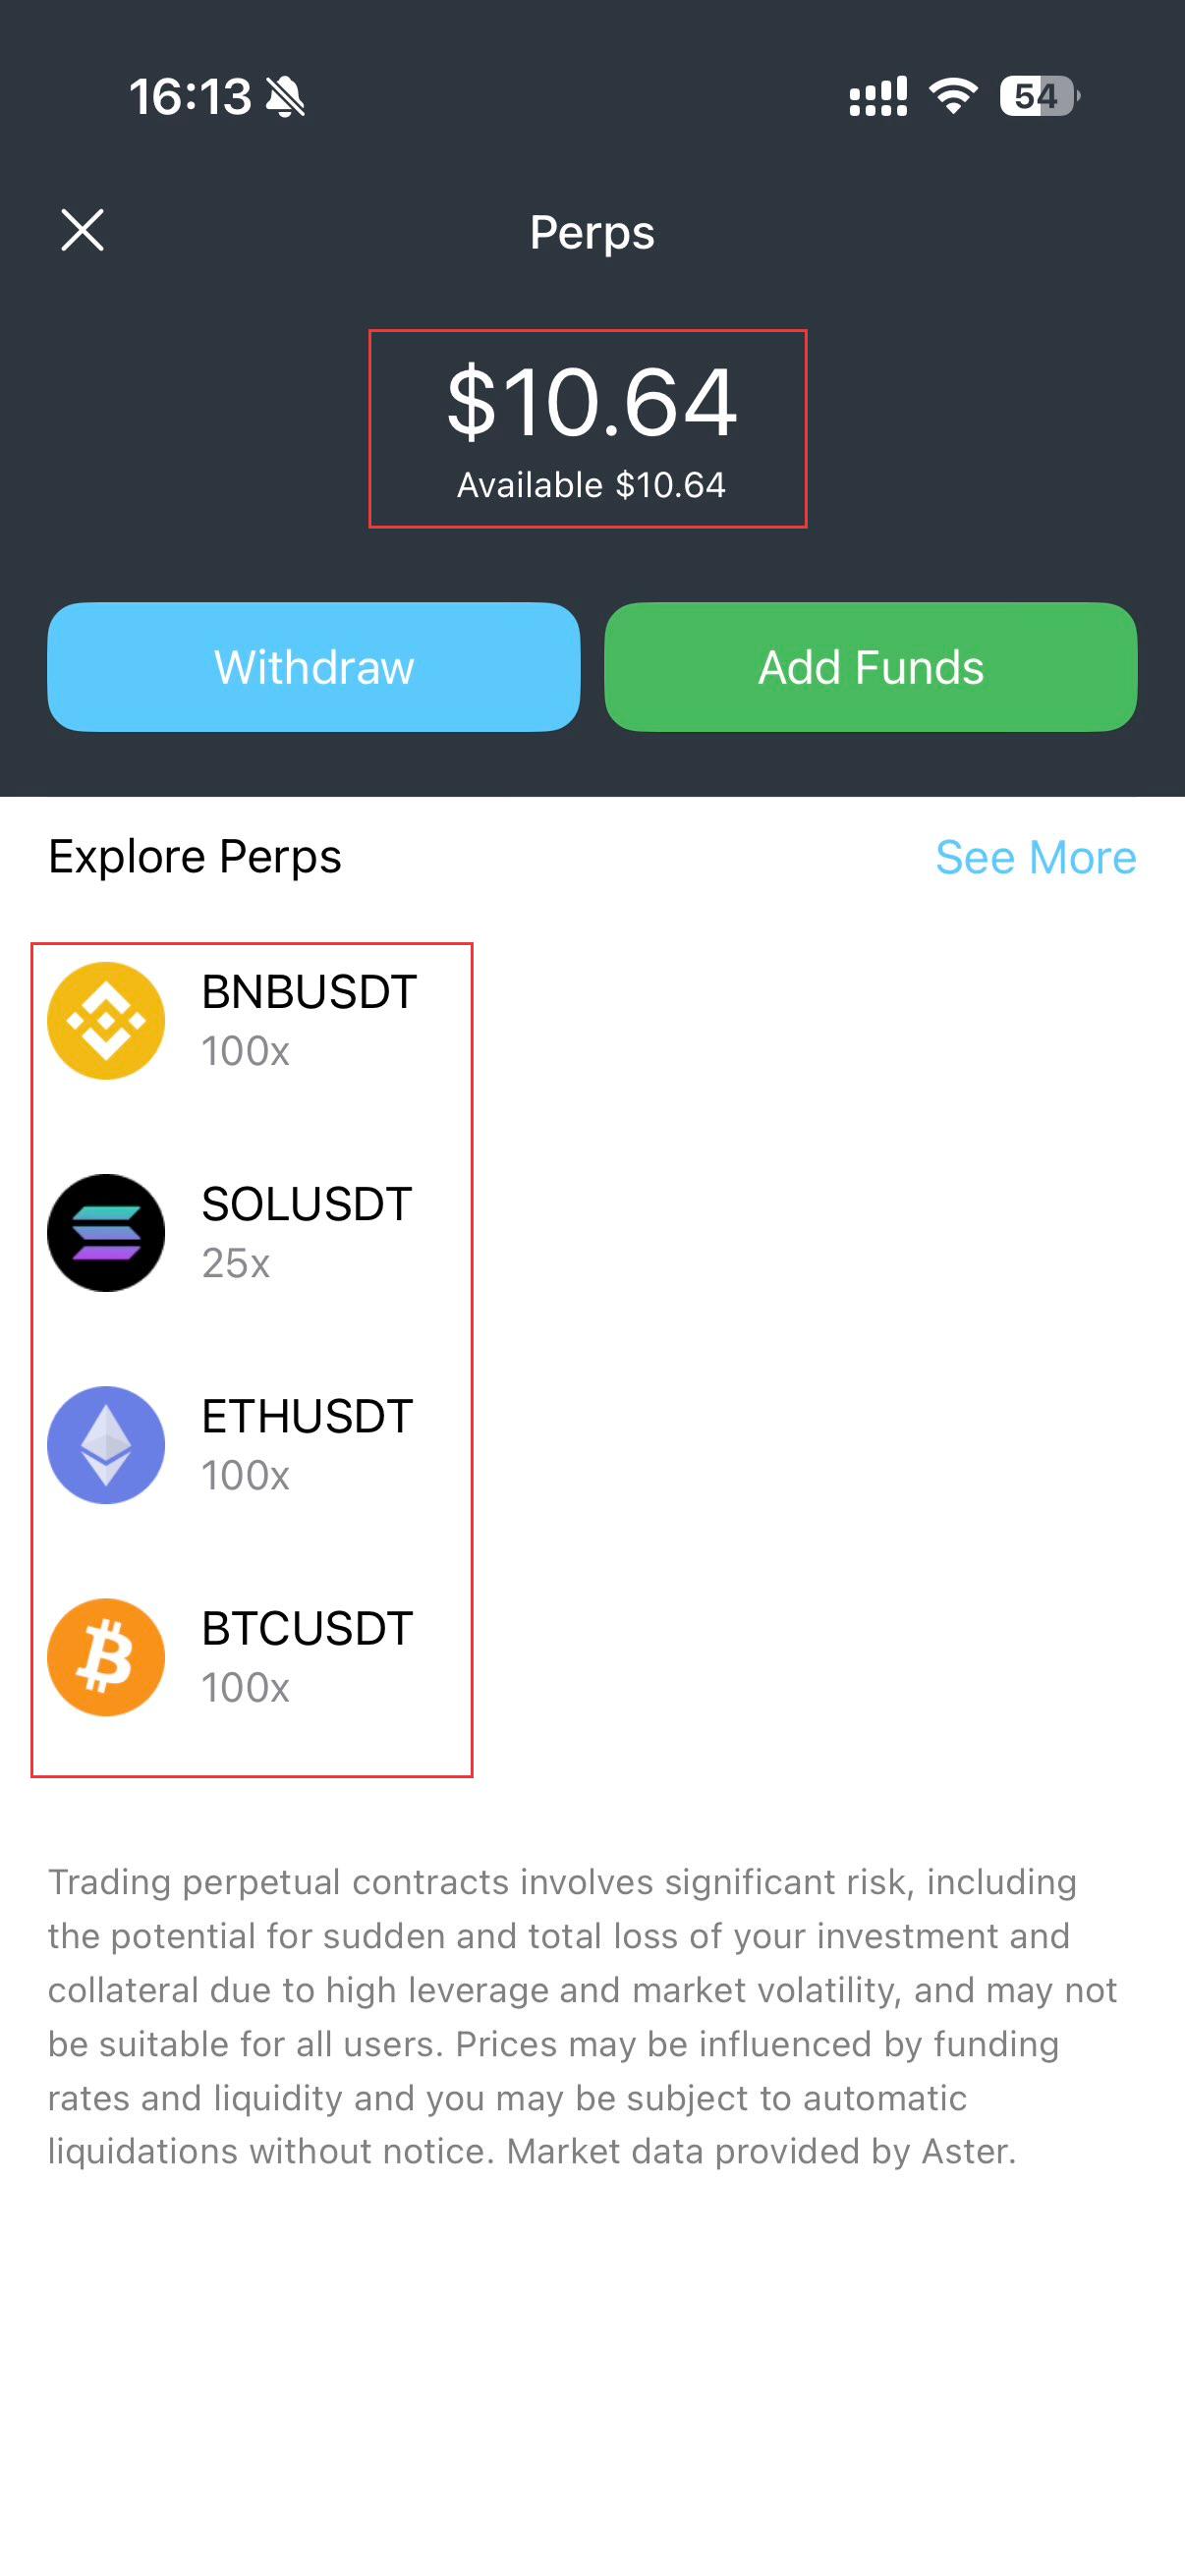
Task: Tap the Explore Perps heading
Action: coord(195,857)
